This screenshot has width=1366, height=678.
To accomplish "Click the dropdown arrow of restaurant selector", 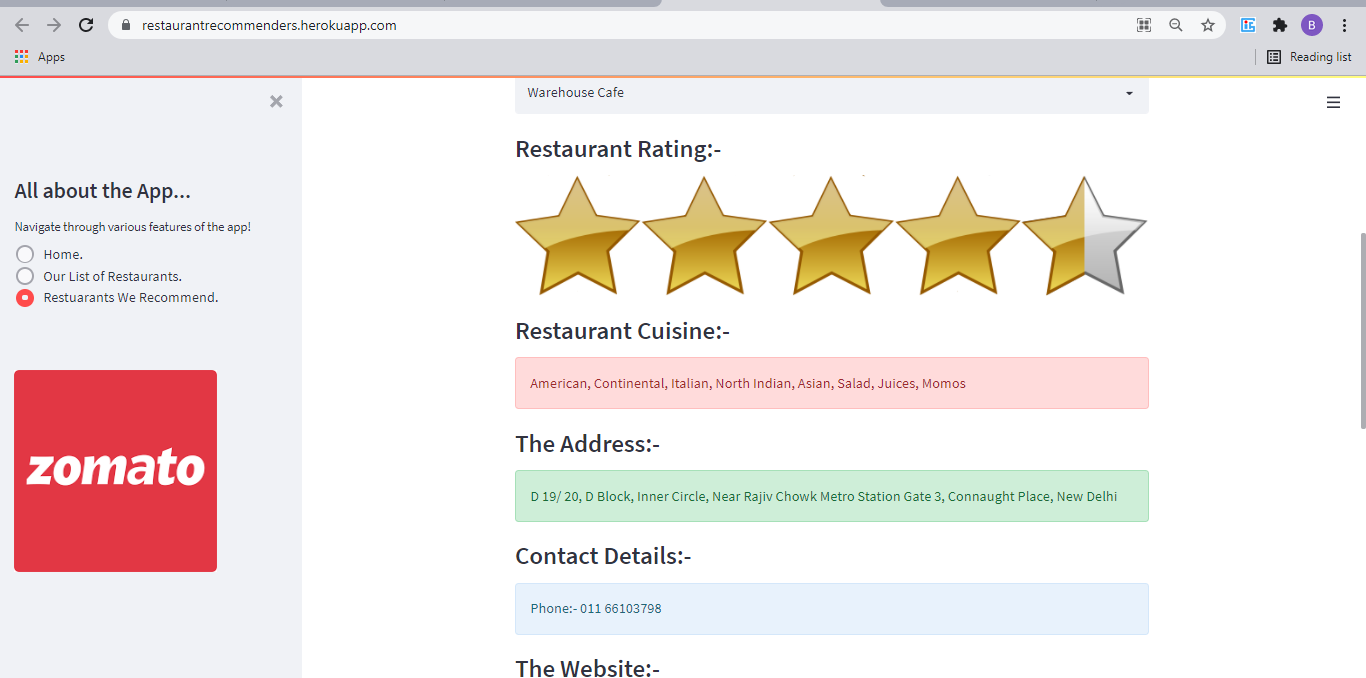I will pyautogui.click(x=1129, y=93).
